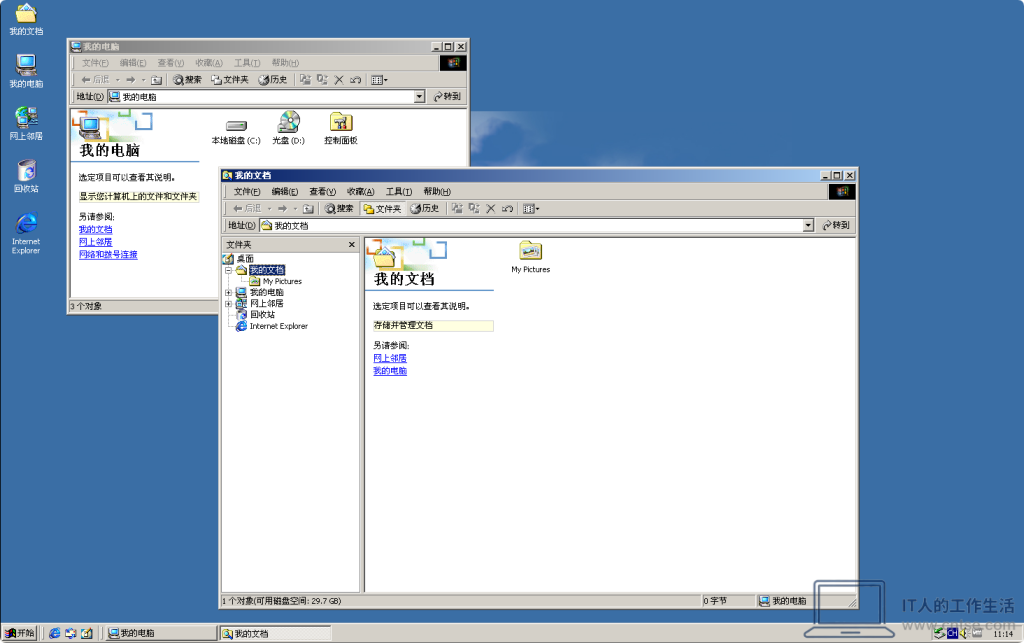The height and width of the screenshot is (643, 1024).
Task: Select 网上邻居 desktop icon
Action: 26,123
